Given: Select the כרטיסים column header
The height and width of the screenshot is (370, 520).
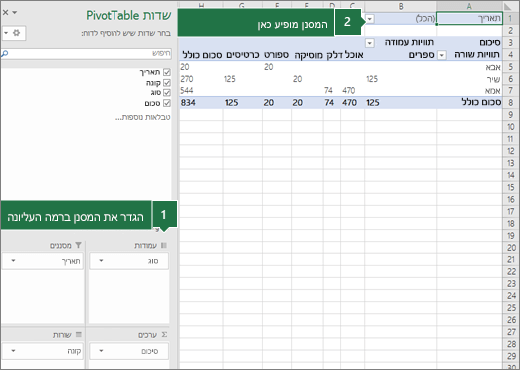Looking at the screenshot, I should coord(243,55).
